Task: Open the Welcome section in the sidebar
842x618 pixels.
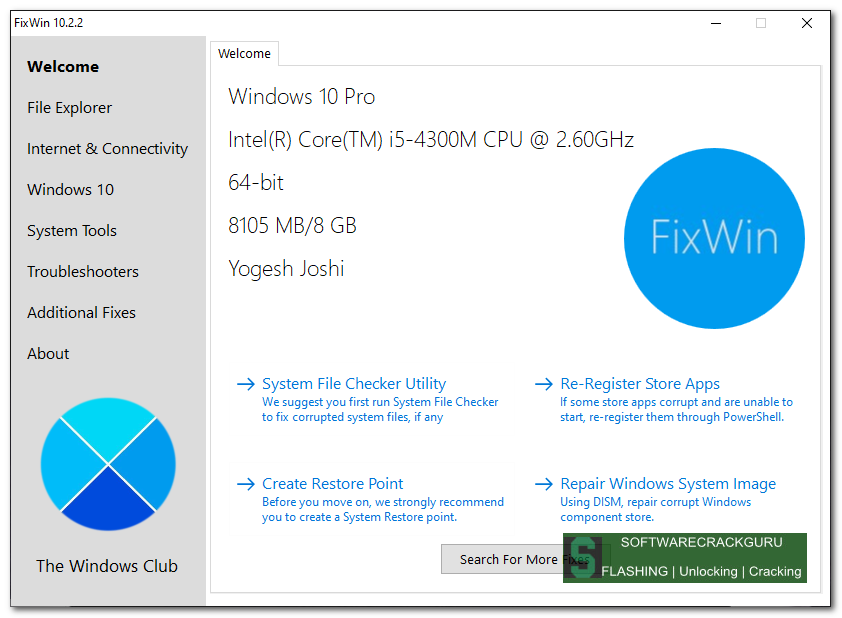Action: click(63, 67)
